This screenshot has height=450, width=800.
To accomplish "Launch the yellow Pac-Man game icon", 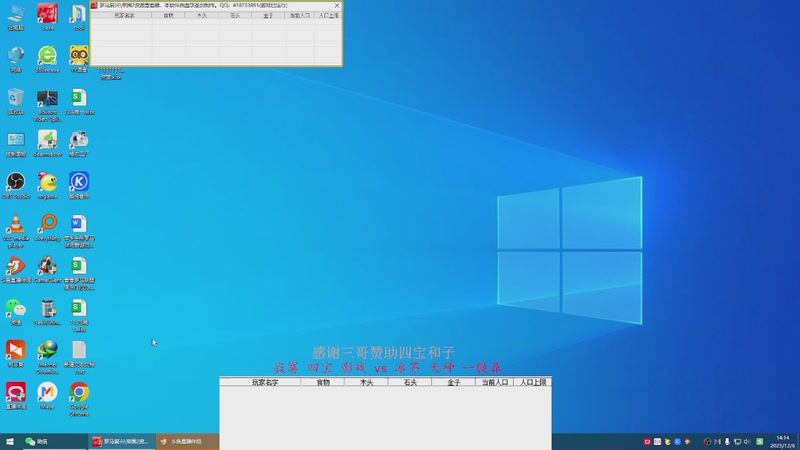I will point(47,185).
